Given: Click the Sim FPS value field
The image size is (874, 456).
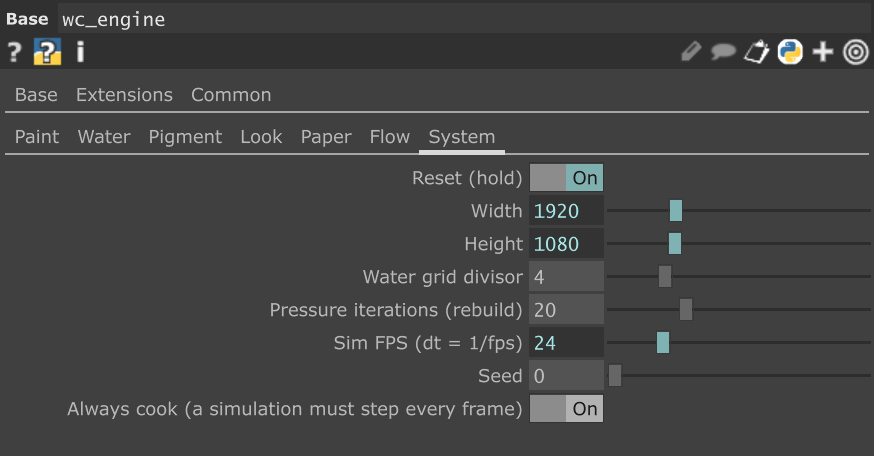Looking at the screenshot, I should [566, 342].
